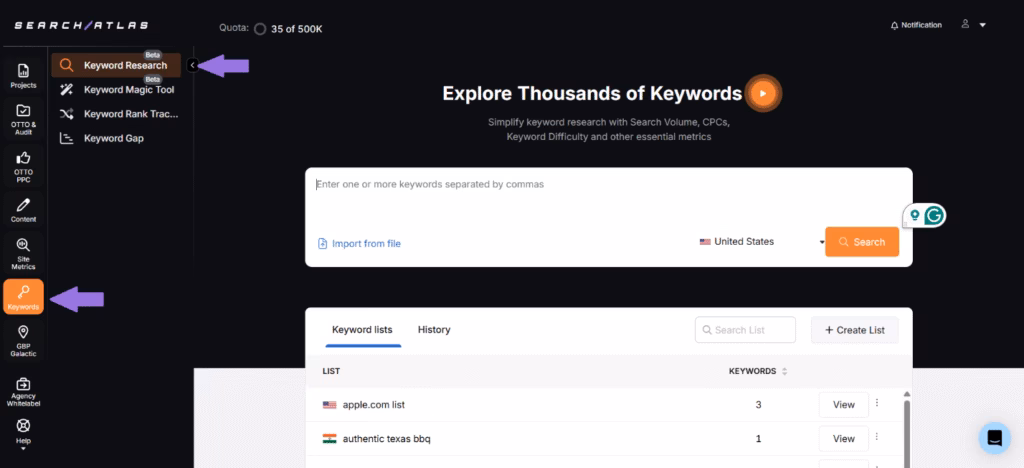Open Site Metrics section

(x=24, y=253)
